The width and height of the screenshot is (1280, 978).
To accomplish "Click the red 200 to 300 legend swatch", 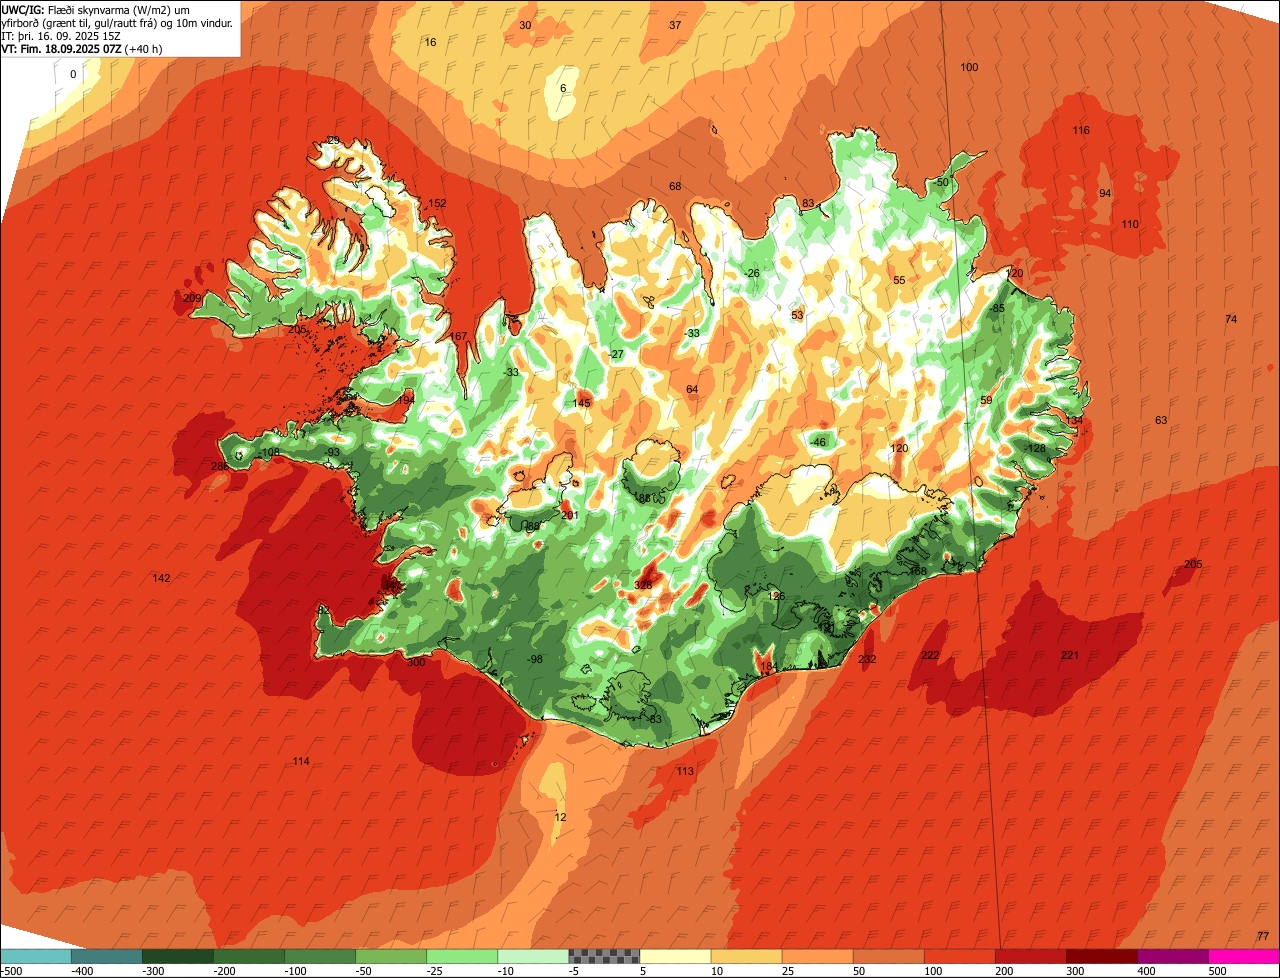I will (x=1030, y=956).
